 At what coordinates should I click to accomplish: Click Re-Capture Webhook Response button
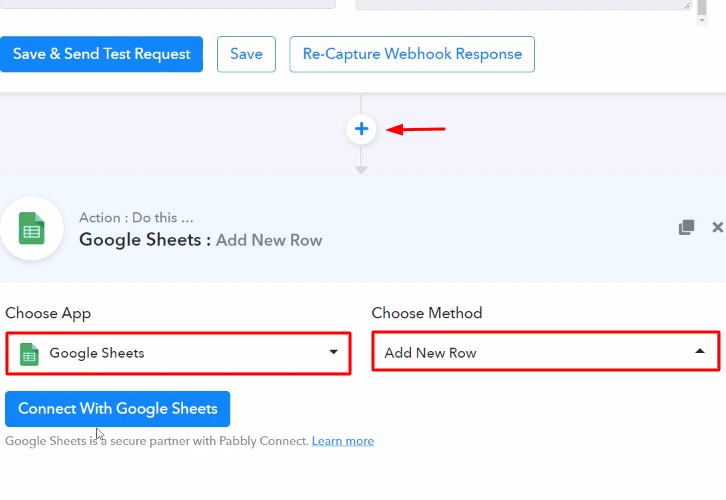[x=412, y=54]
